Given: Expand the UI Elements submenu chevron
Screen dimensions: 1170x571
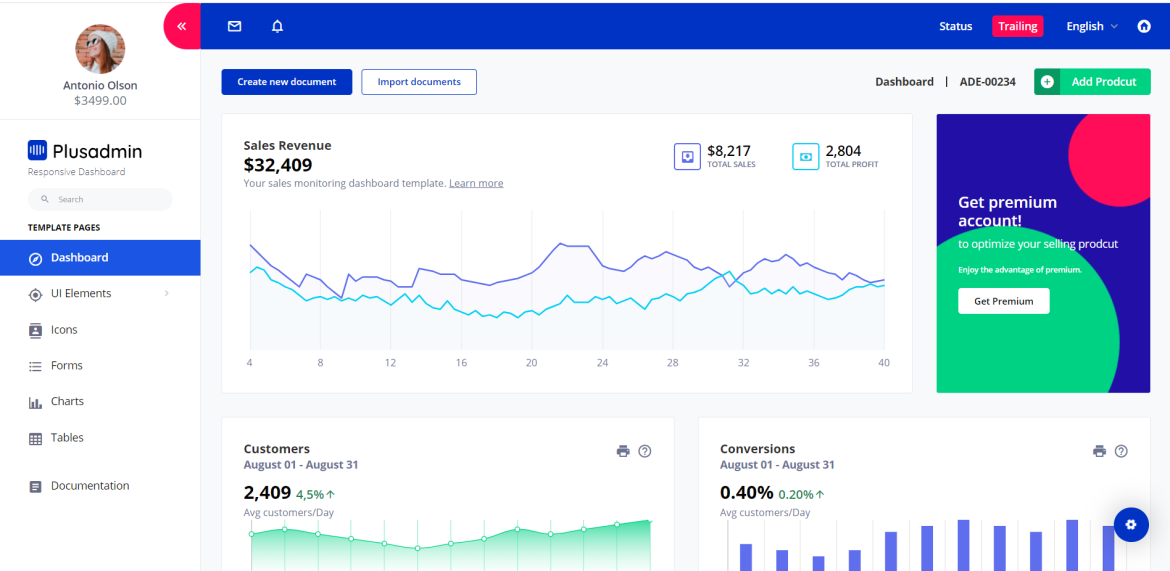Looking at the screenshot, I should pyautogui.click(x=166, y=293).
